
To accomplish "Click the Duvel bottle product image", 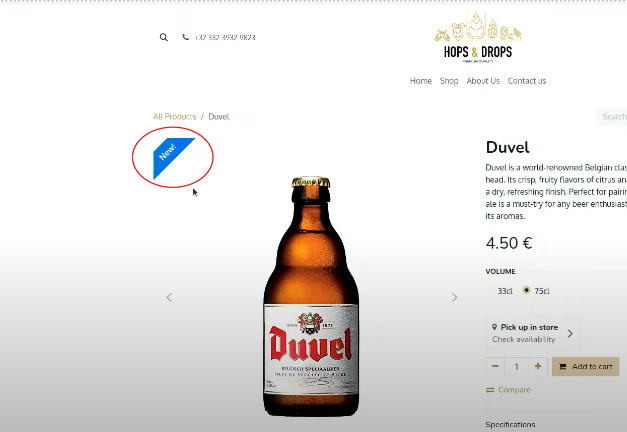I will point(311,296).
